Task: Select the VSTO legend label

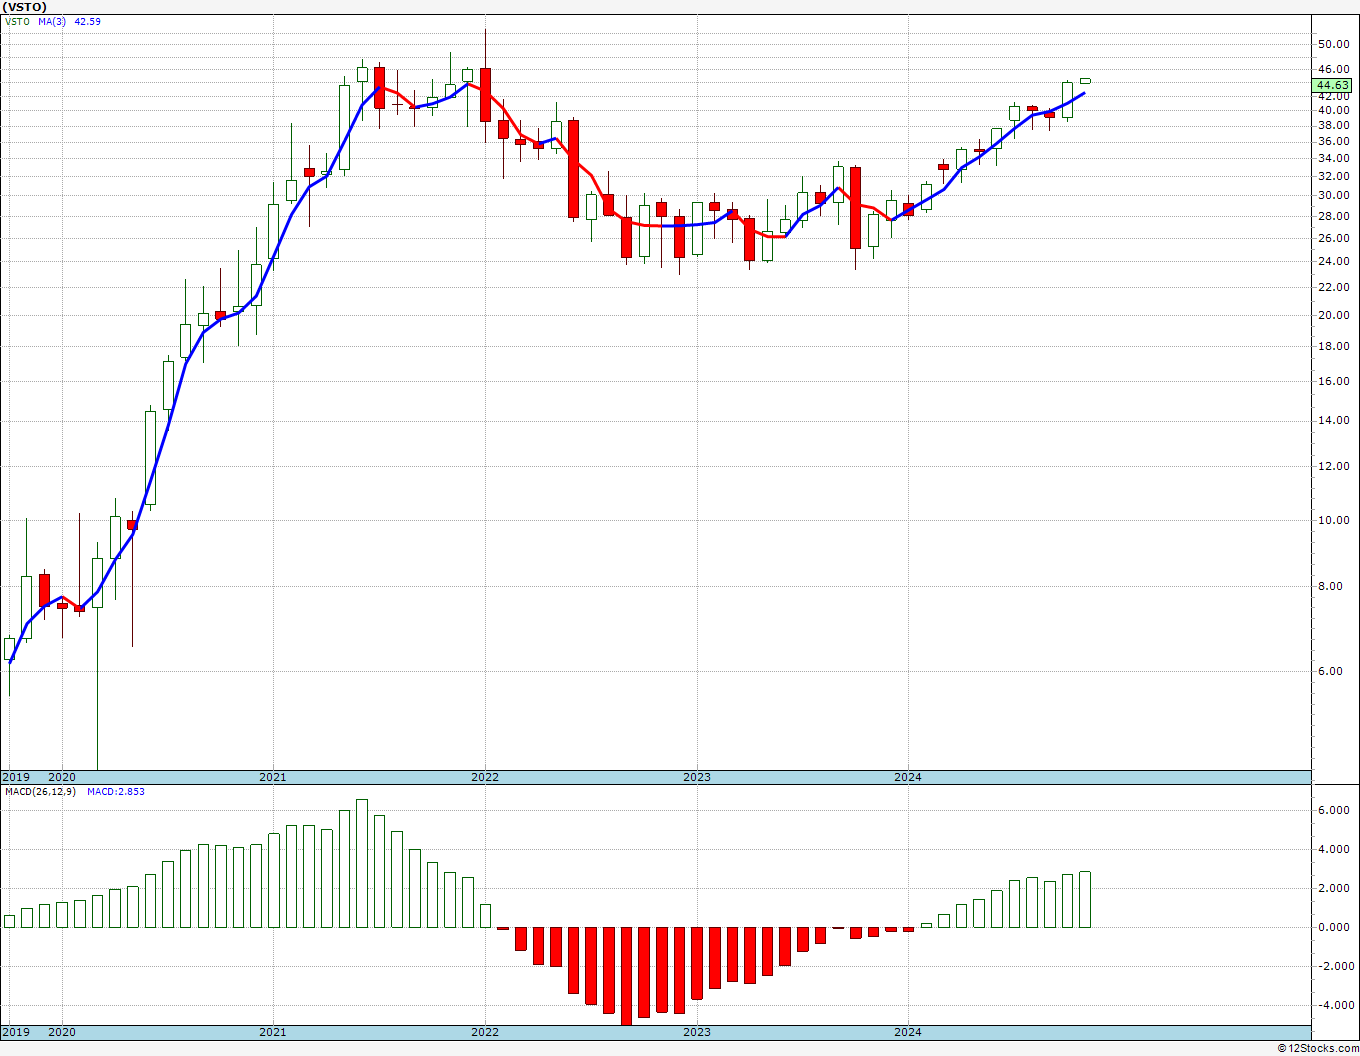Action: click(x=17, y=21)
